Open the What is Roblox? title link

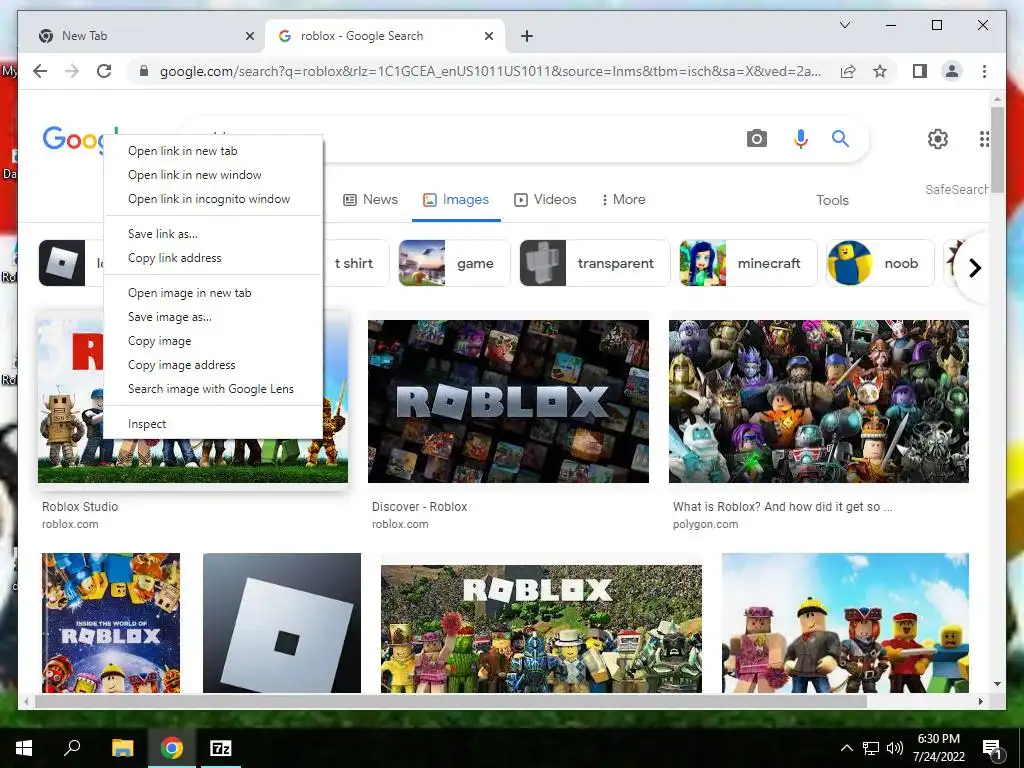tap(782, 507)
